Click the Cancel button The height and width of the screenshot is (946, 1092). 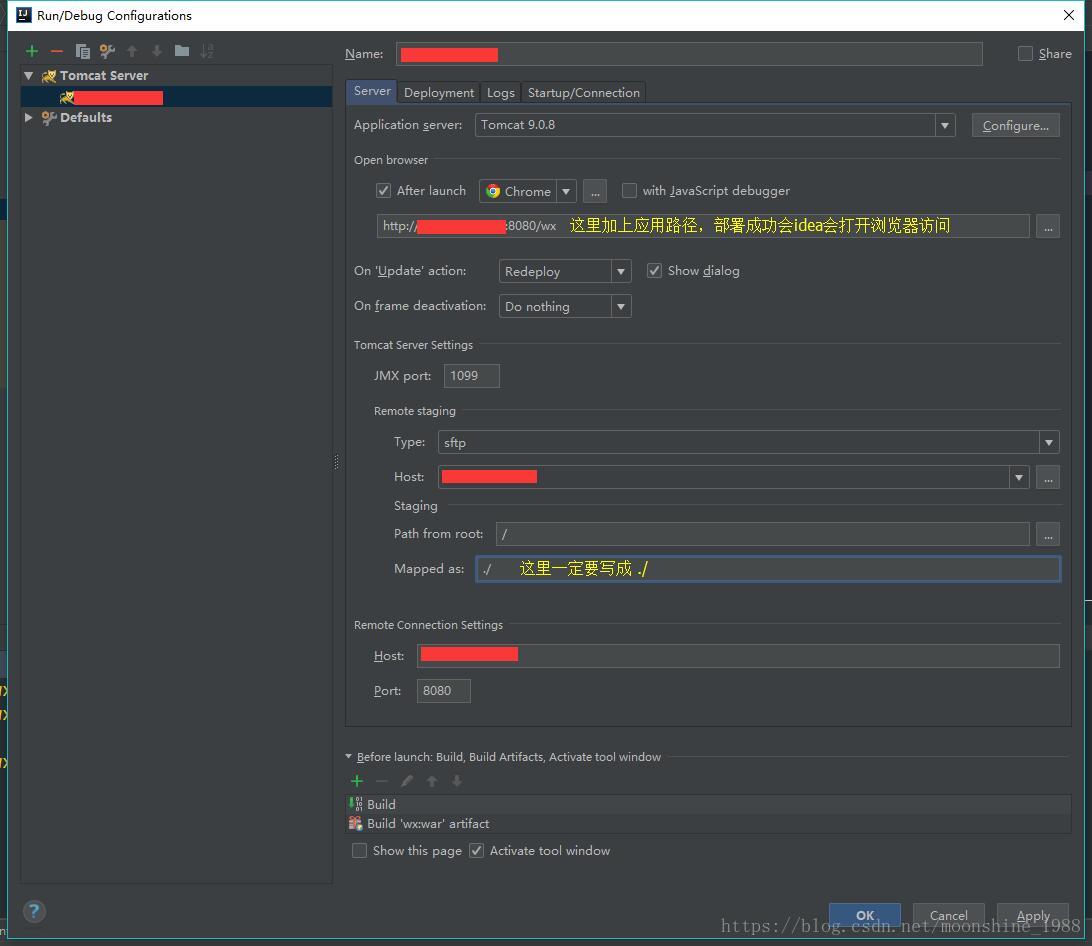(x=949, y=915)
